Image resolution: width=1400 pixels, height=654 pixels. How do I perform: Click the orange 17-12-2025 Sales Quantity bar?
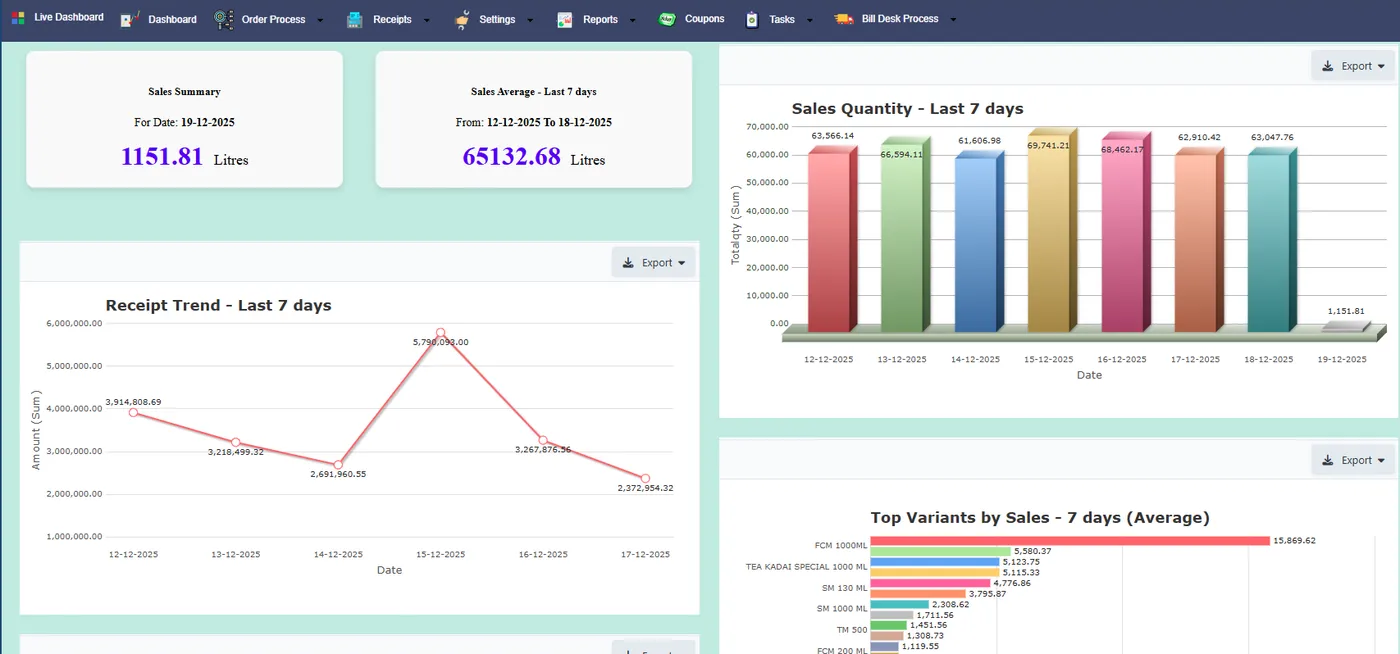(x=1199, y=240)
